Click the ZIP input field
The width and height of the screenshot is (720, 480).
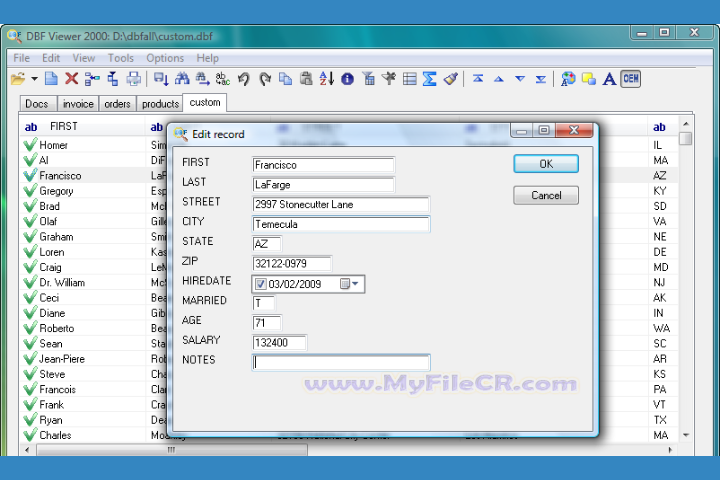click(x=292, y=264)
